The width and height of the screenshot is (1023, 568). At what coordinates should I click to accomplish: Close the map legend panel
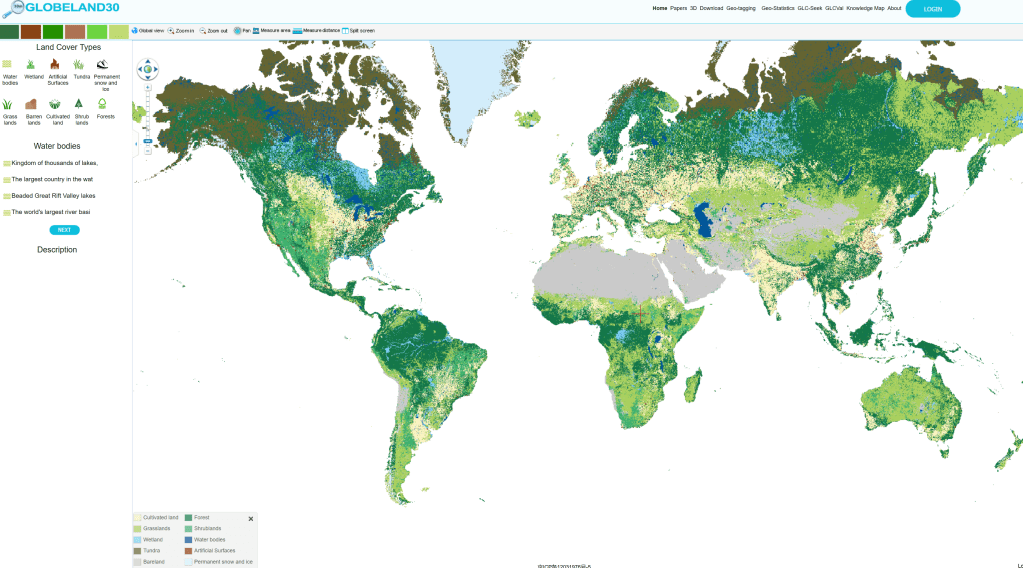coord(251,519)
